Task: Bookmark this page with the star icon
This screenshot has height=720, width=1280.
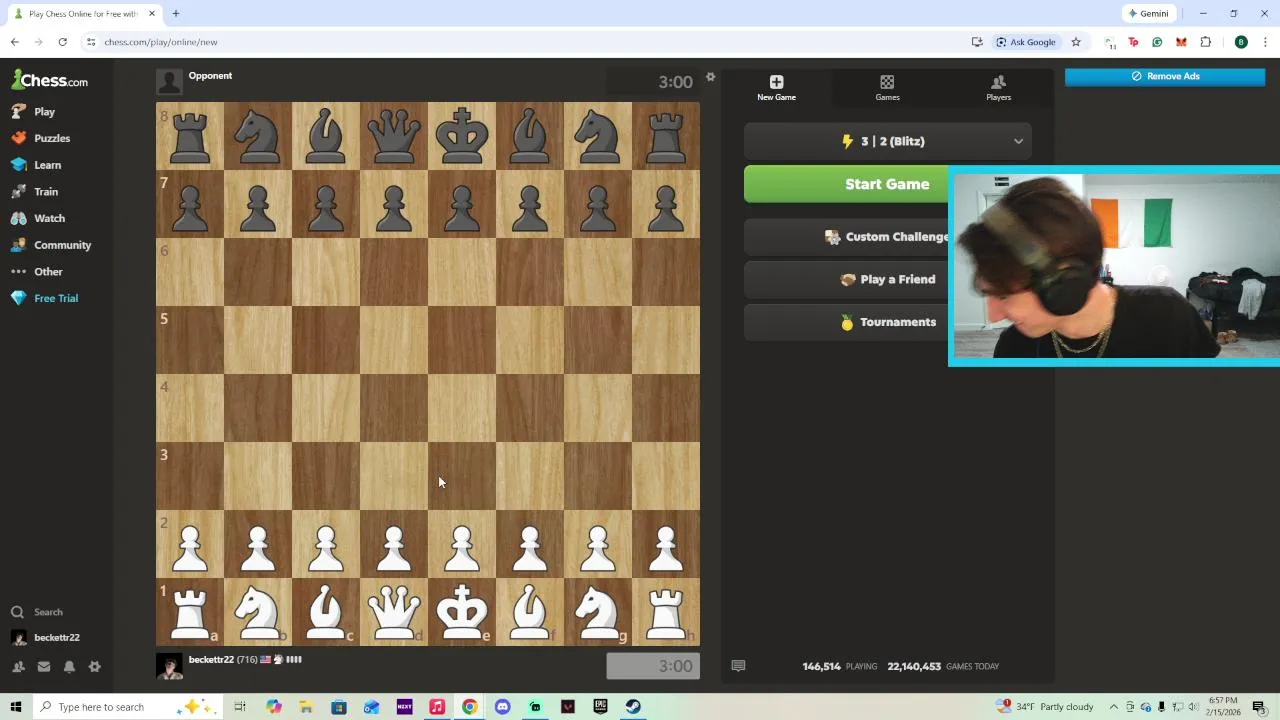Action: [x=1076, y=42]
